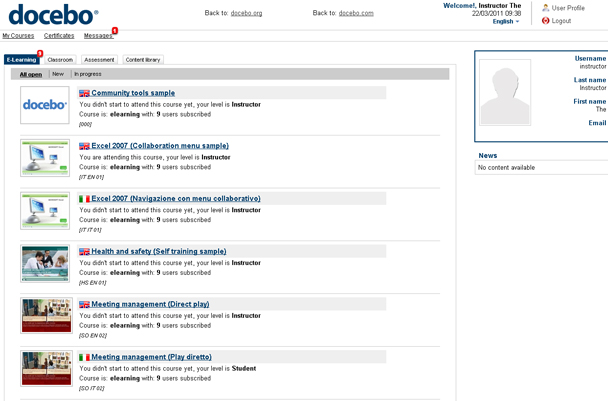Switch to the Content library tab
The height and width of the screenshot is (401, 608).
[143, 60]
